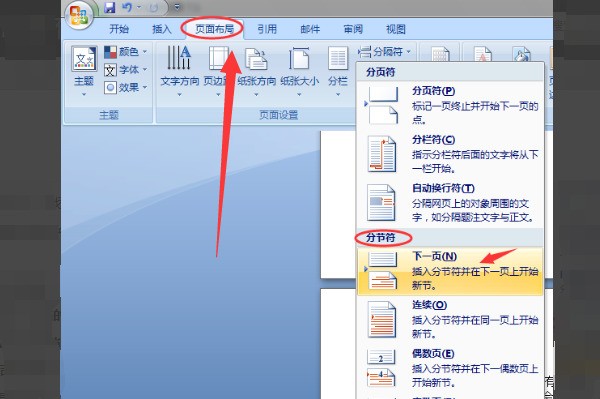The width and height of the screenshot is (600, 399).
Task: Expand the 文字方向 dropdown arrow
Action: [179, 94]
